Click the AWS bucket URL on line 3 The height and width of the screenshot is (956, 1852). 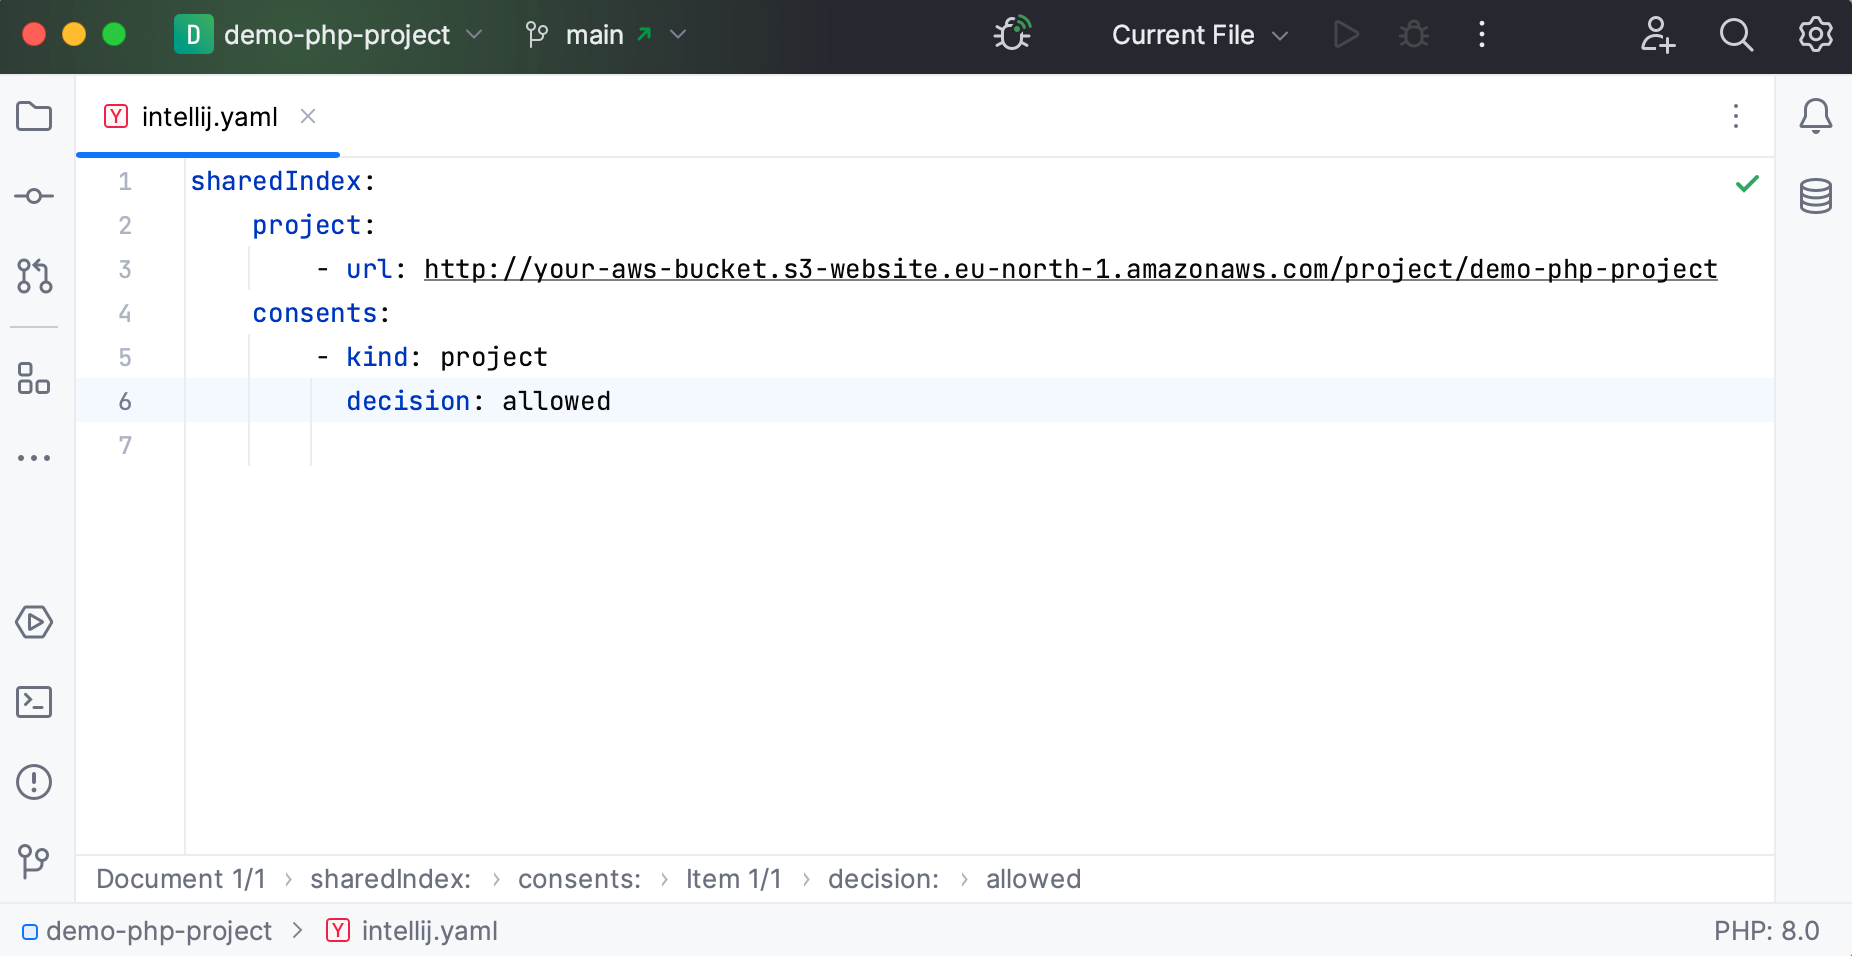tap(1069, 268)
